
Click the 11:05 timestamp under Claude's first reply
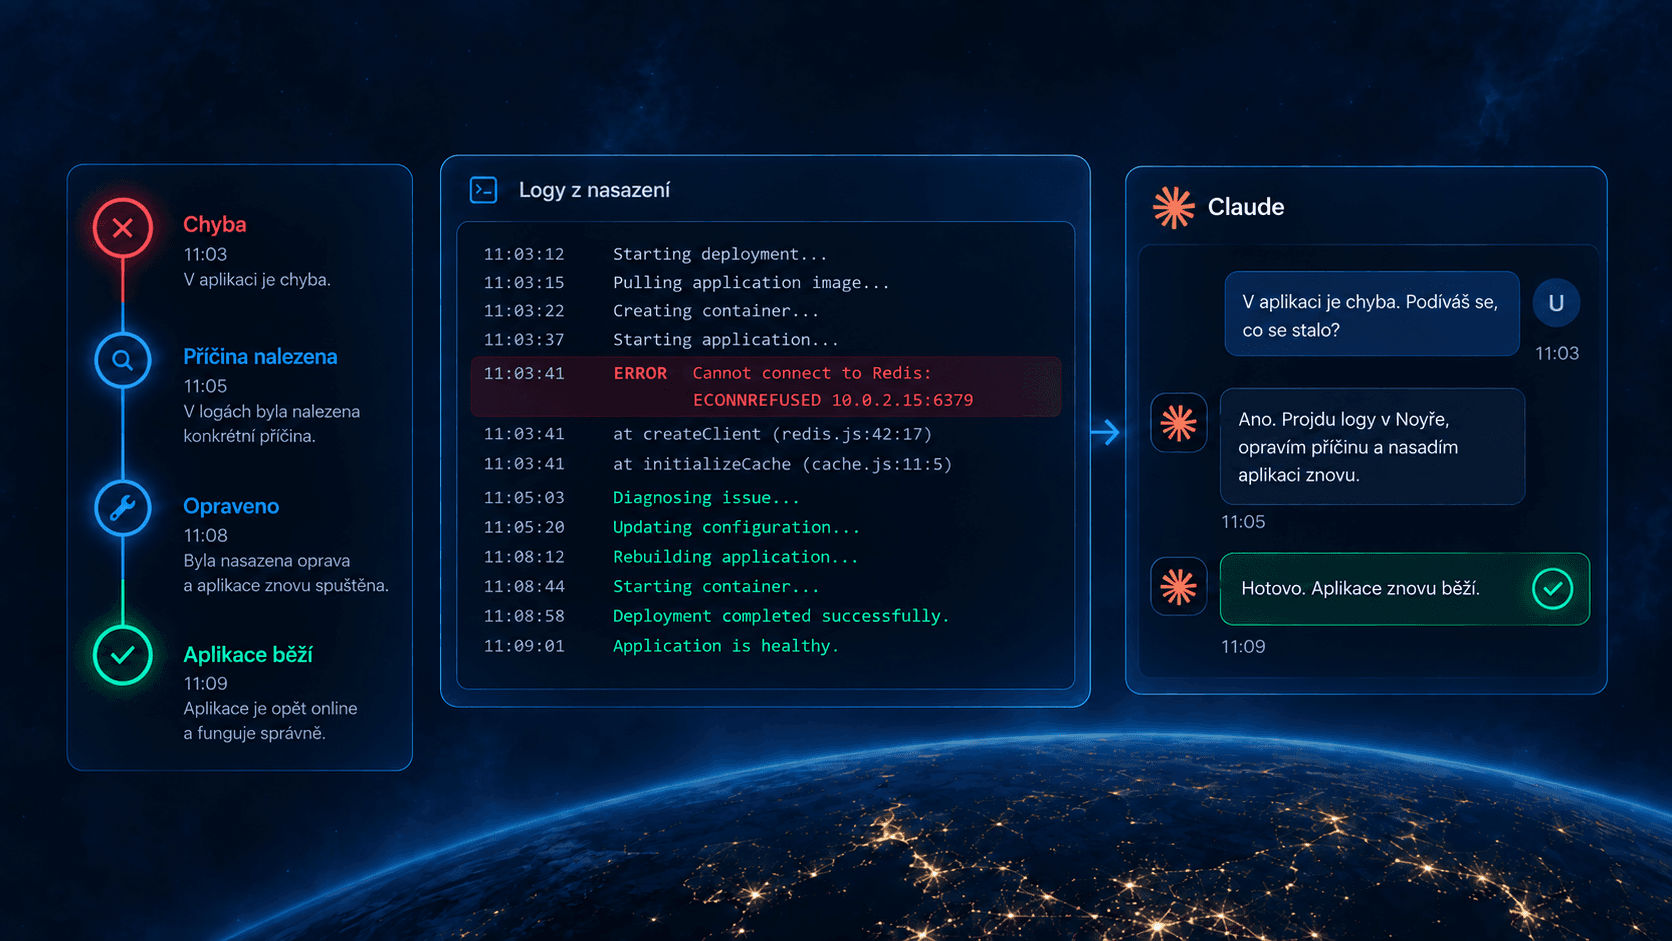(x=1243, y=522)
